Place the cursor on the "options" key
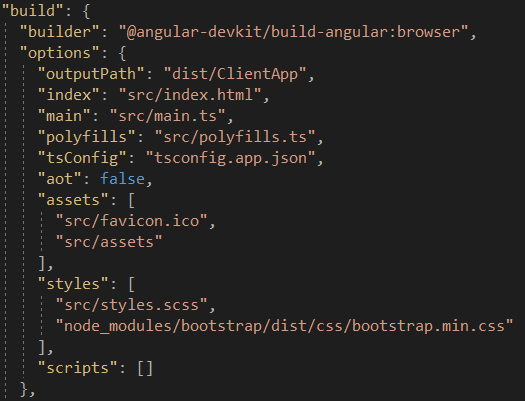The height and width of the screenshot is (401, 525). 60,53
